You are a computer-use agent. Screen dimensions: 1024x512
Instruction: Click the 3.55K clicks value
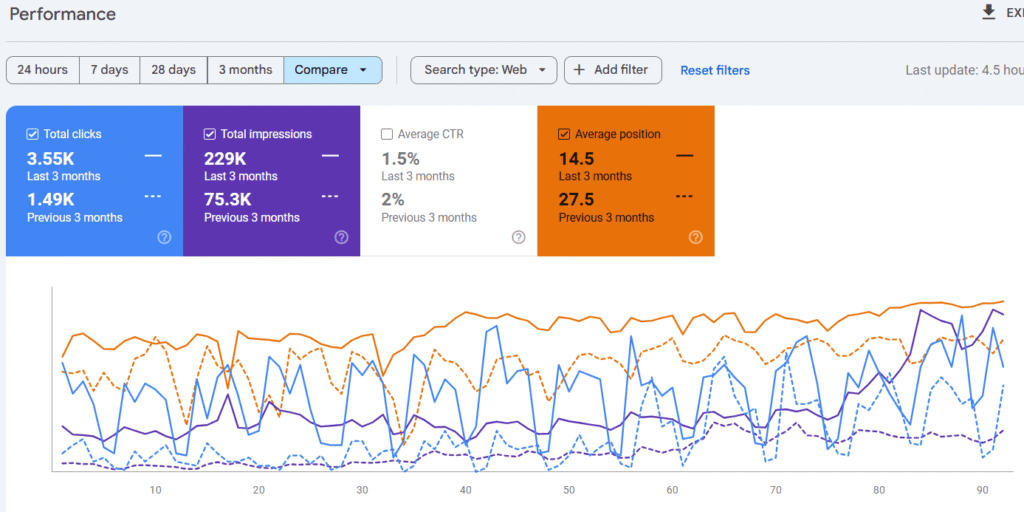click(x=51, y=159)
